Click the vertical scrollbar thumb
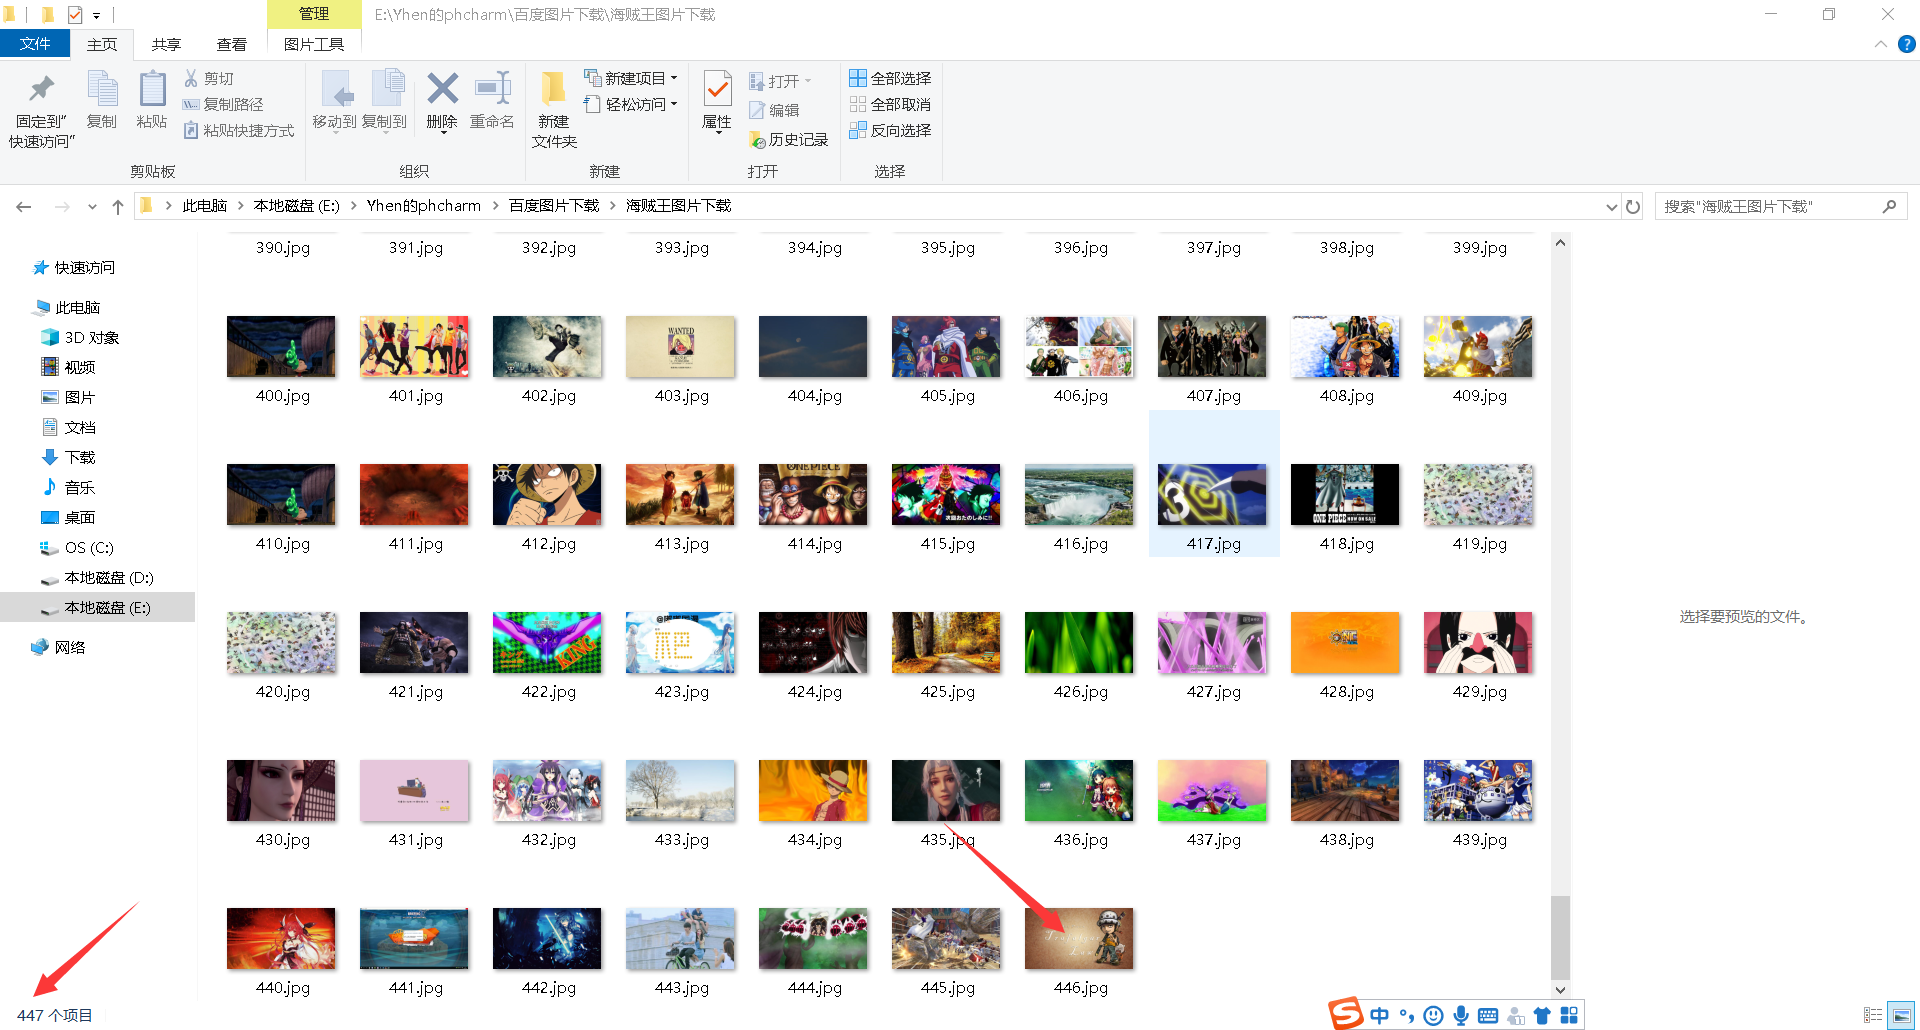 [x=1560, y=938]
